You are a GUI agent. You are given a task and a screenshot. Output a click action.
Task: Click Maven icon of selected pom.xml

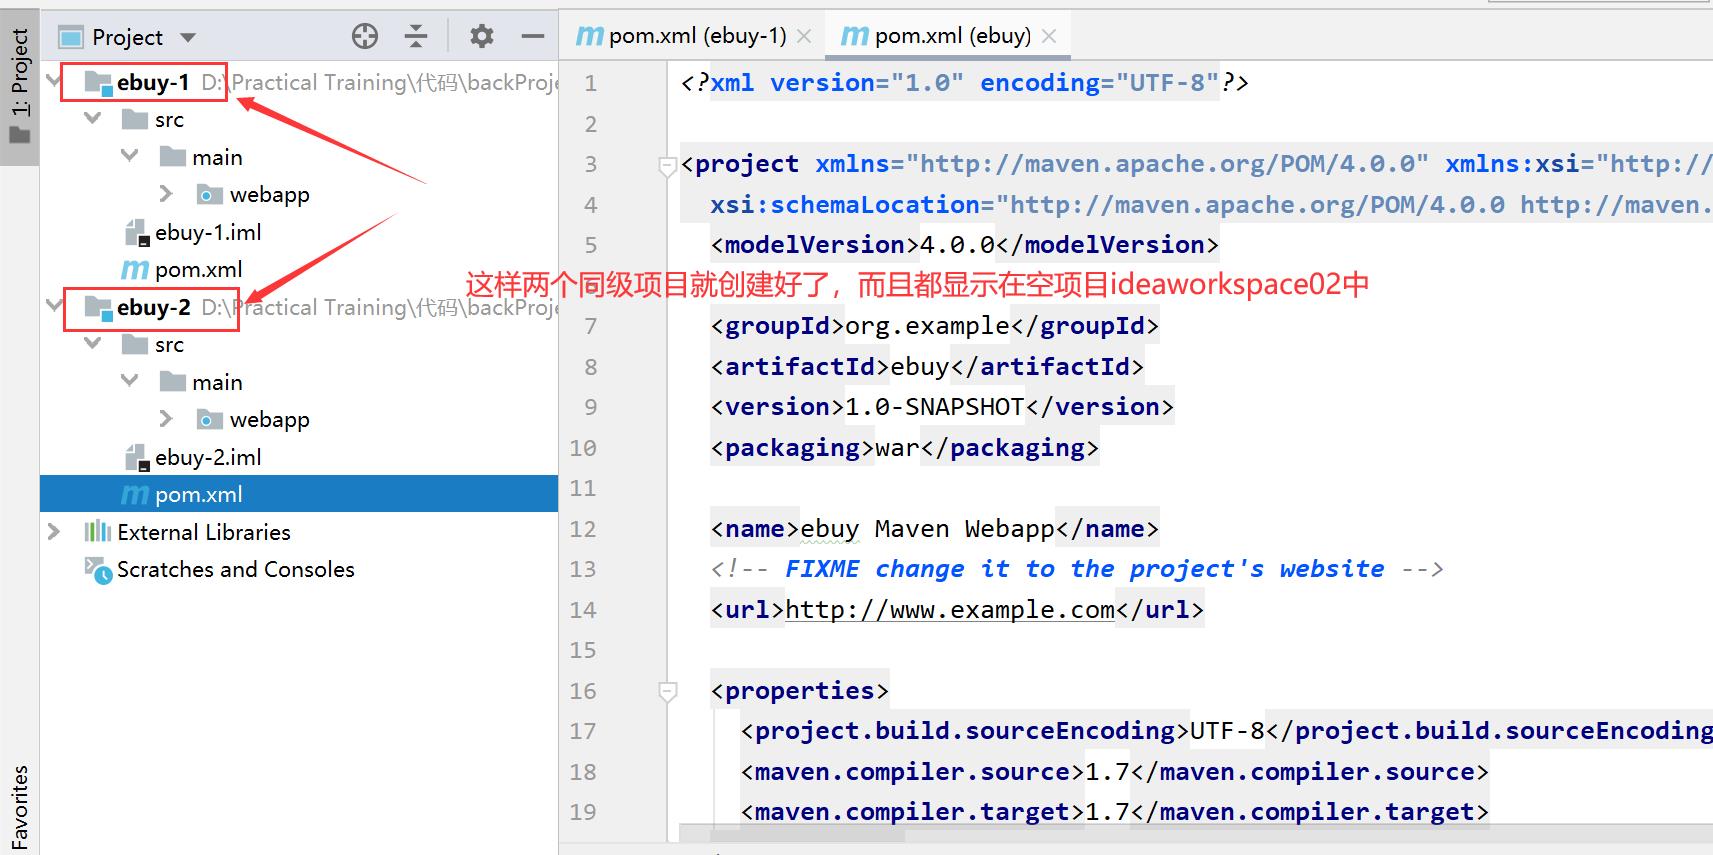(135, 495)
